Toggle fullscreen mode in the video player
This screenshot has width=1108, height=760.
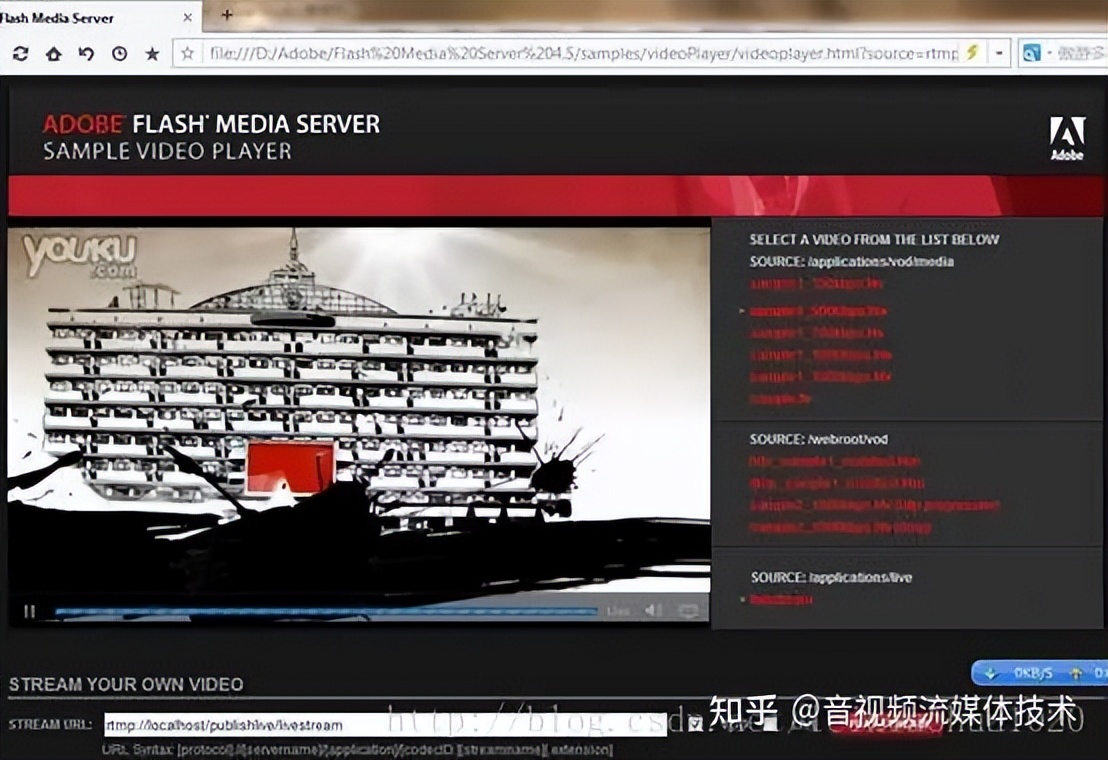coord(688,611)
